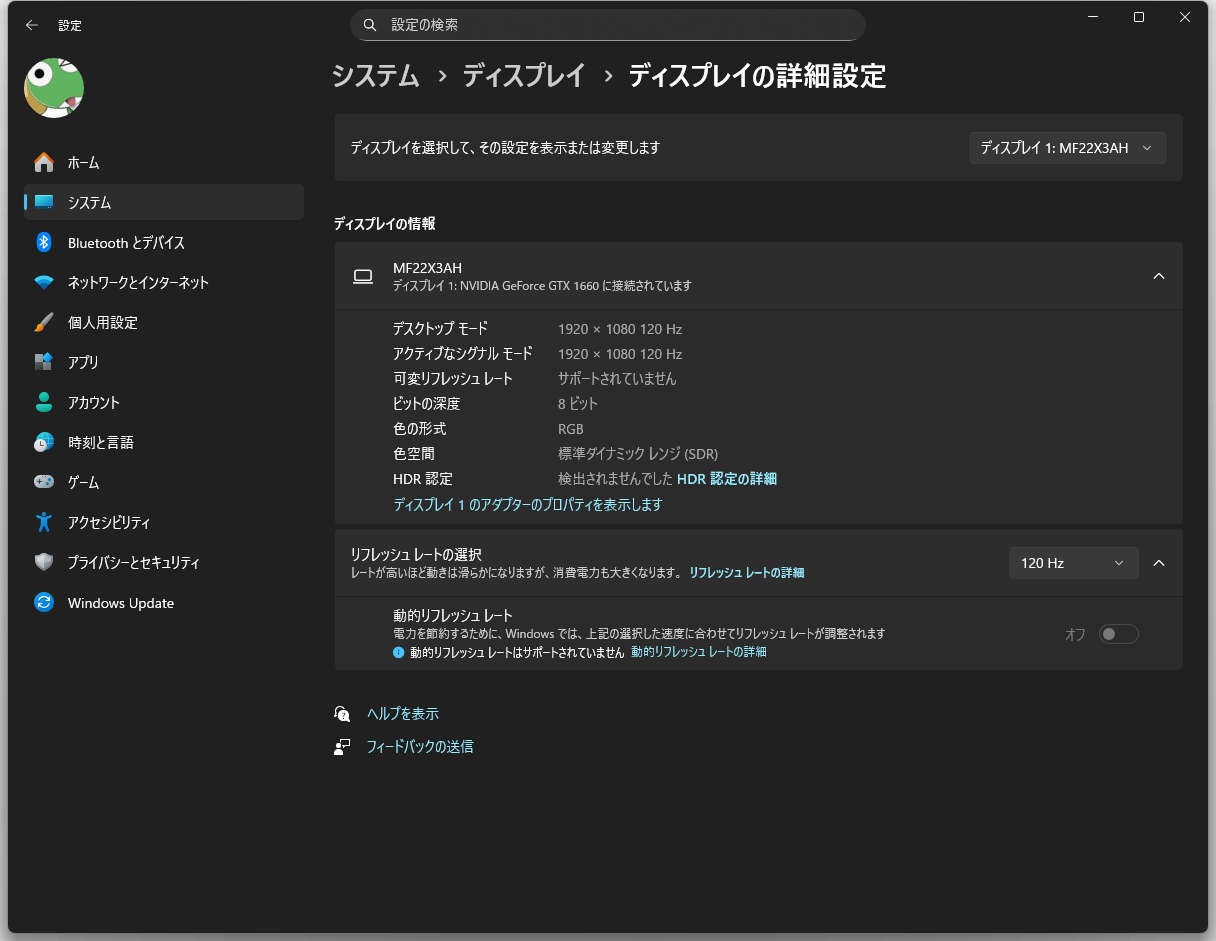Click the Bluetooth icon in sidebar

(x=44, y=243)
